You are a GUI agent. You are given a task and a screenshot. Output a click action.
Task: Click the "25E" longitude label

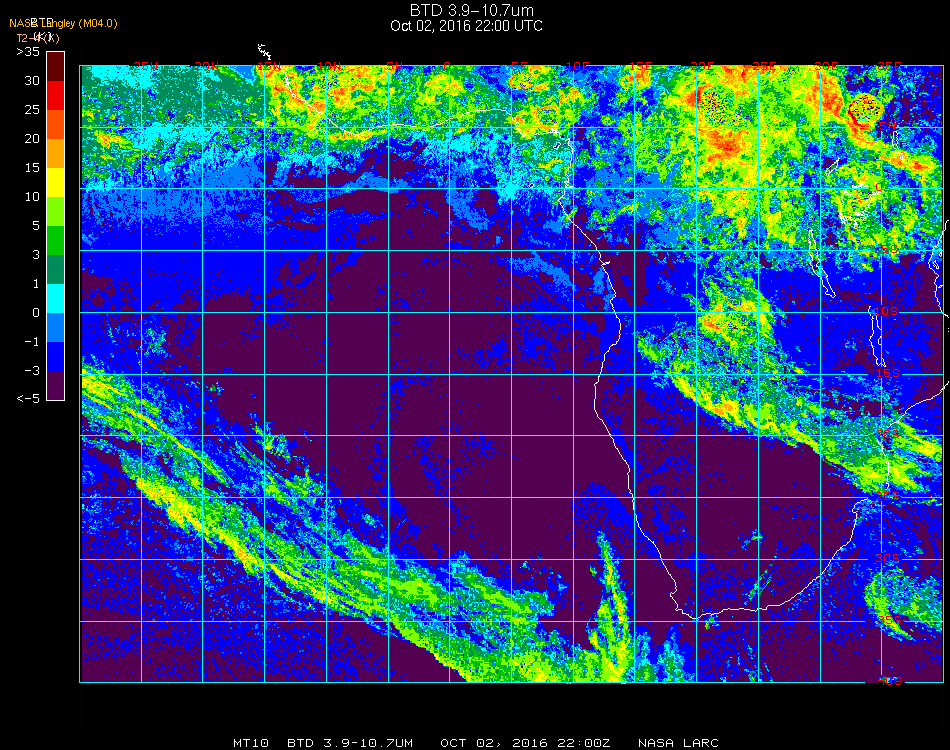tap(764, 66)
